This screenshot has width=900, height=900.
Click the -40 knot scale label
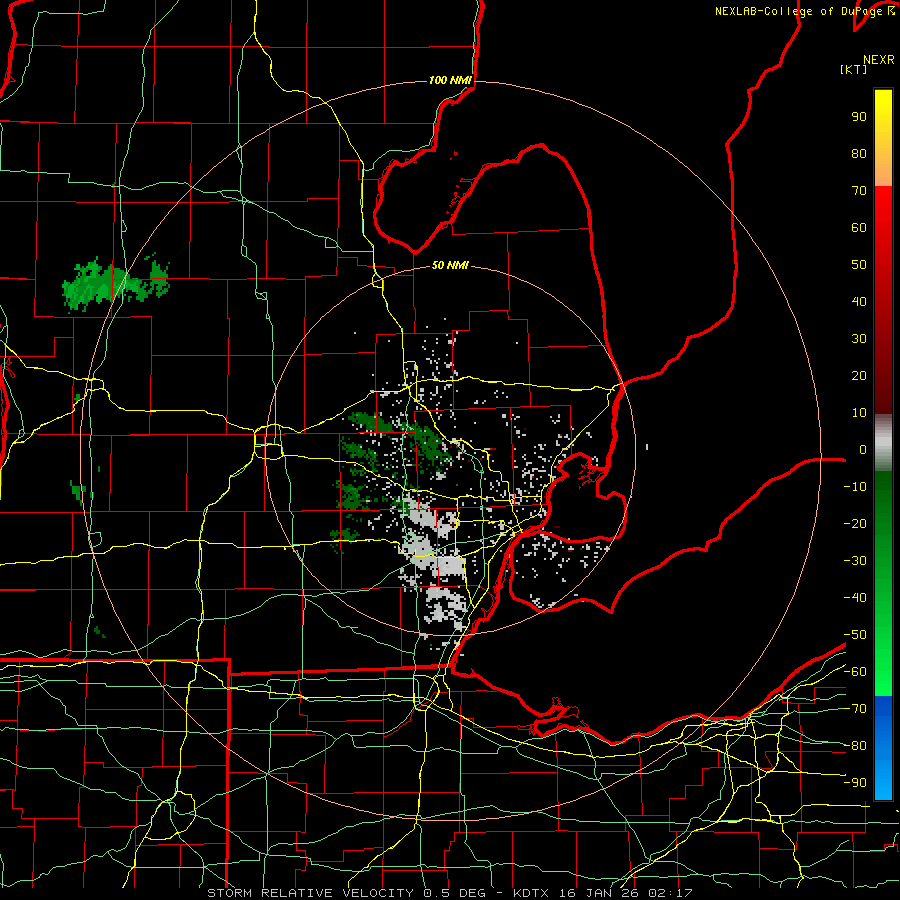point(855,598)
